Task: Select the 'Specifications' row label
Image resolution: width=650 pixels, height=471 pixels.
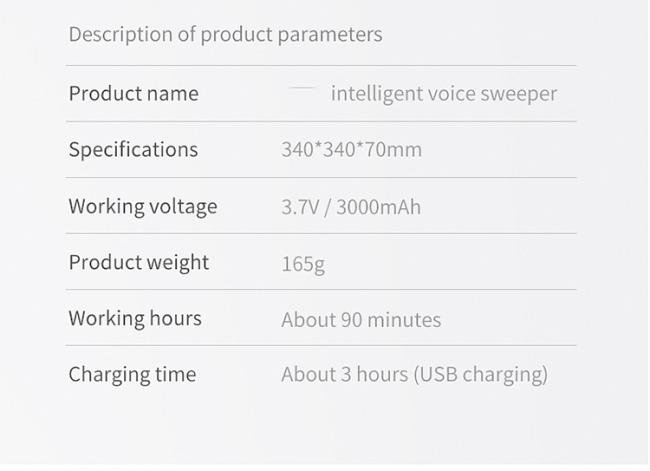Action: click(133, 150)
